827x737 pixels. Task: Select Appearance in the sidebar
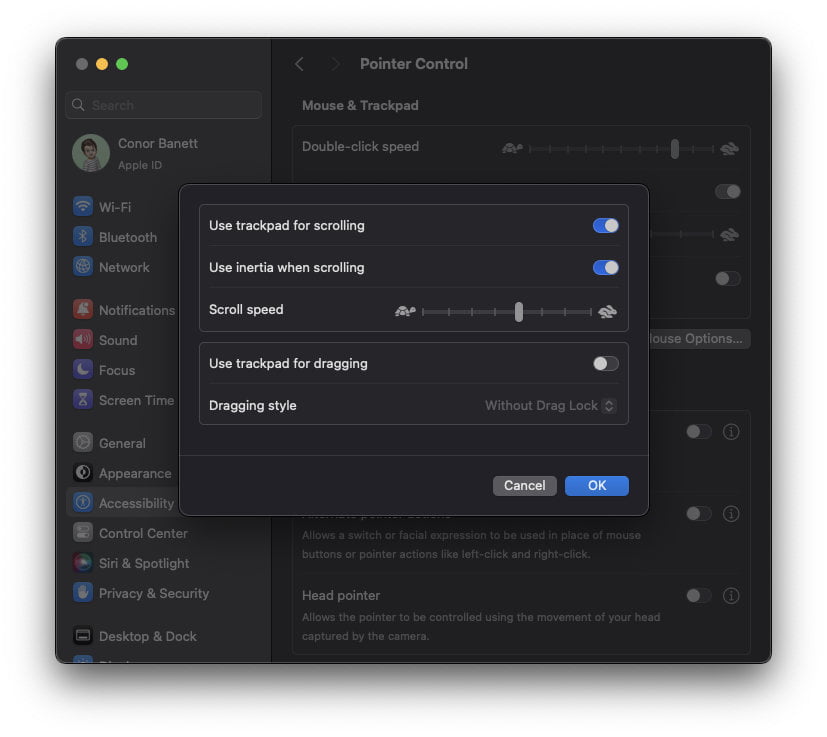pos(133,472)
